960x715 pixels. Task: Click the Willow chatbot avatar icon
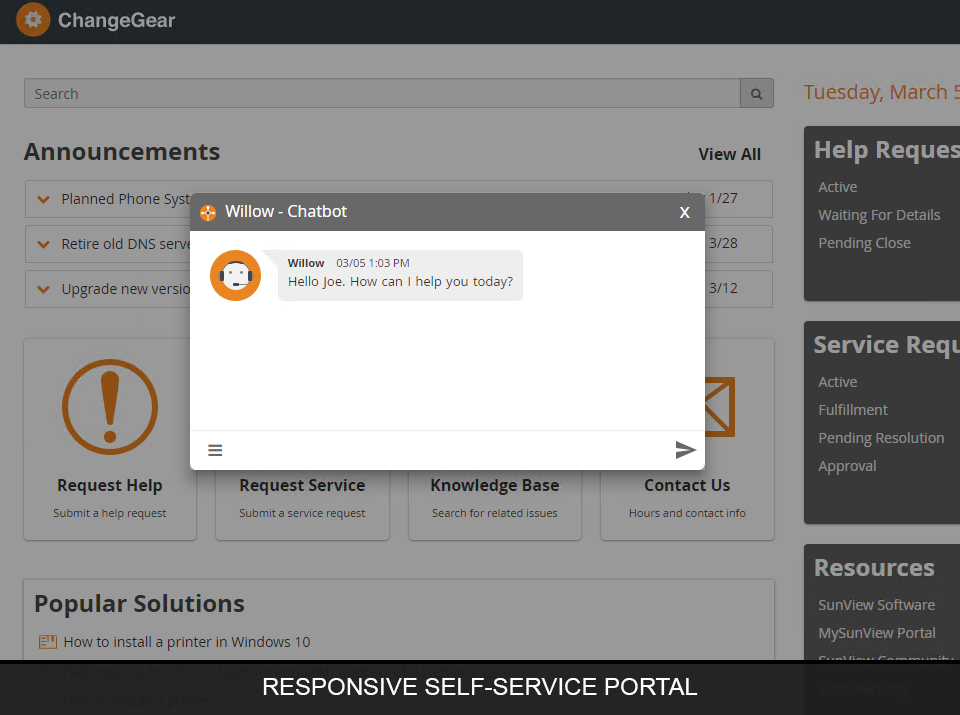[235, 275]
